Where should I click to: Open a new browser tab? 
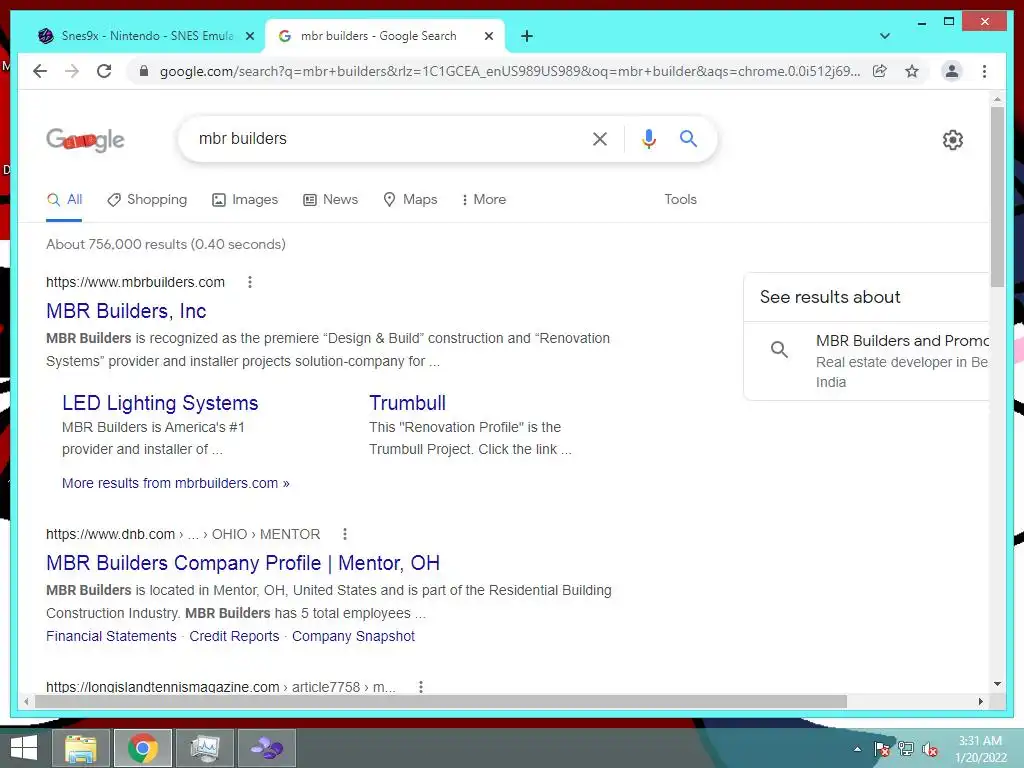point(527,36)
